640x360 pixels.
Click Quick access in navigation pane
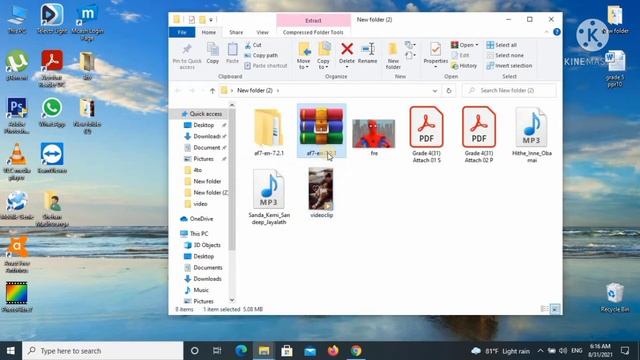pos(201,114)
